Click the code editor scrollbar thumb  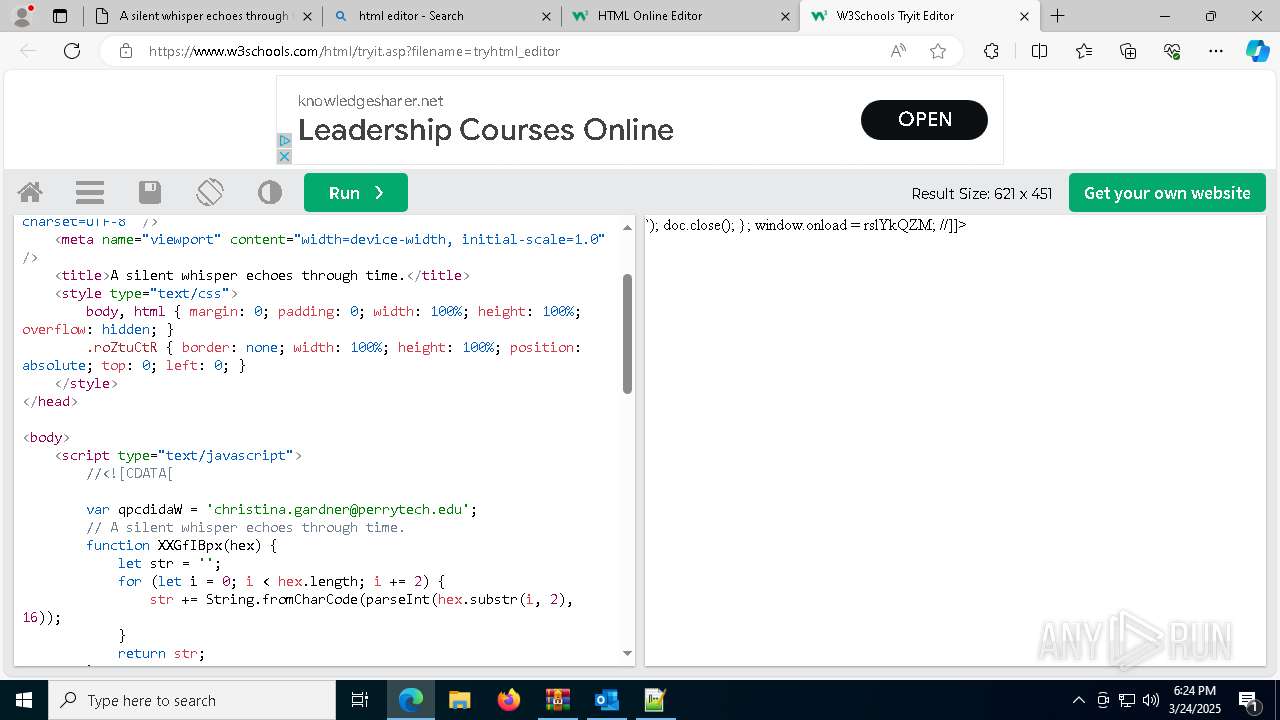[x=628, y=334]
